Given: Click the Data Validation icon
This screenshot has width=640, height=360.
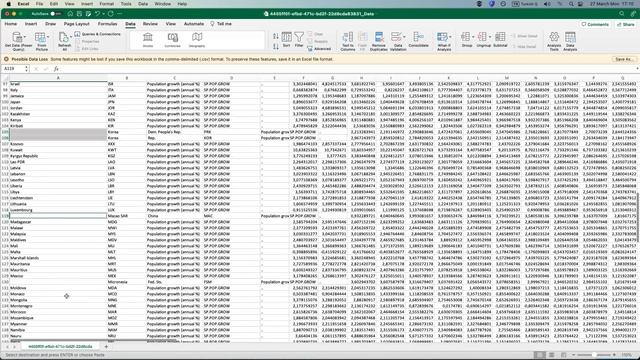Looking at the screenshot, I should pyautogui.click(x=396, y=37).
